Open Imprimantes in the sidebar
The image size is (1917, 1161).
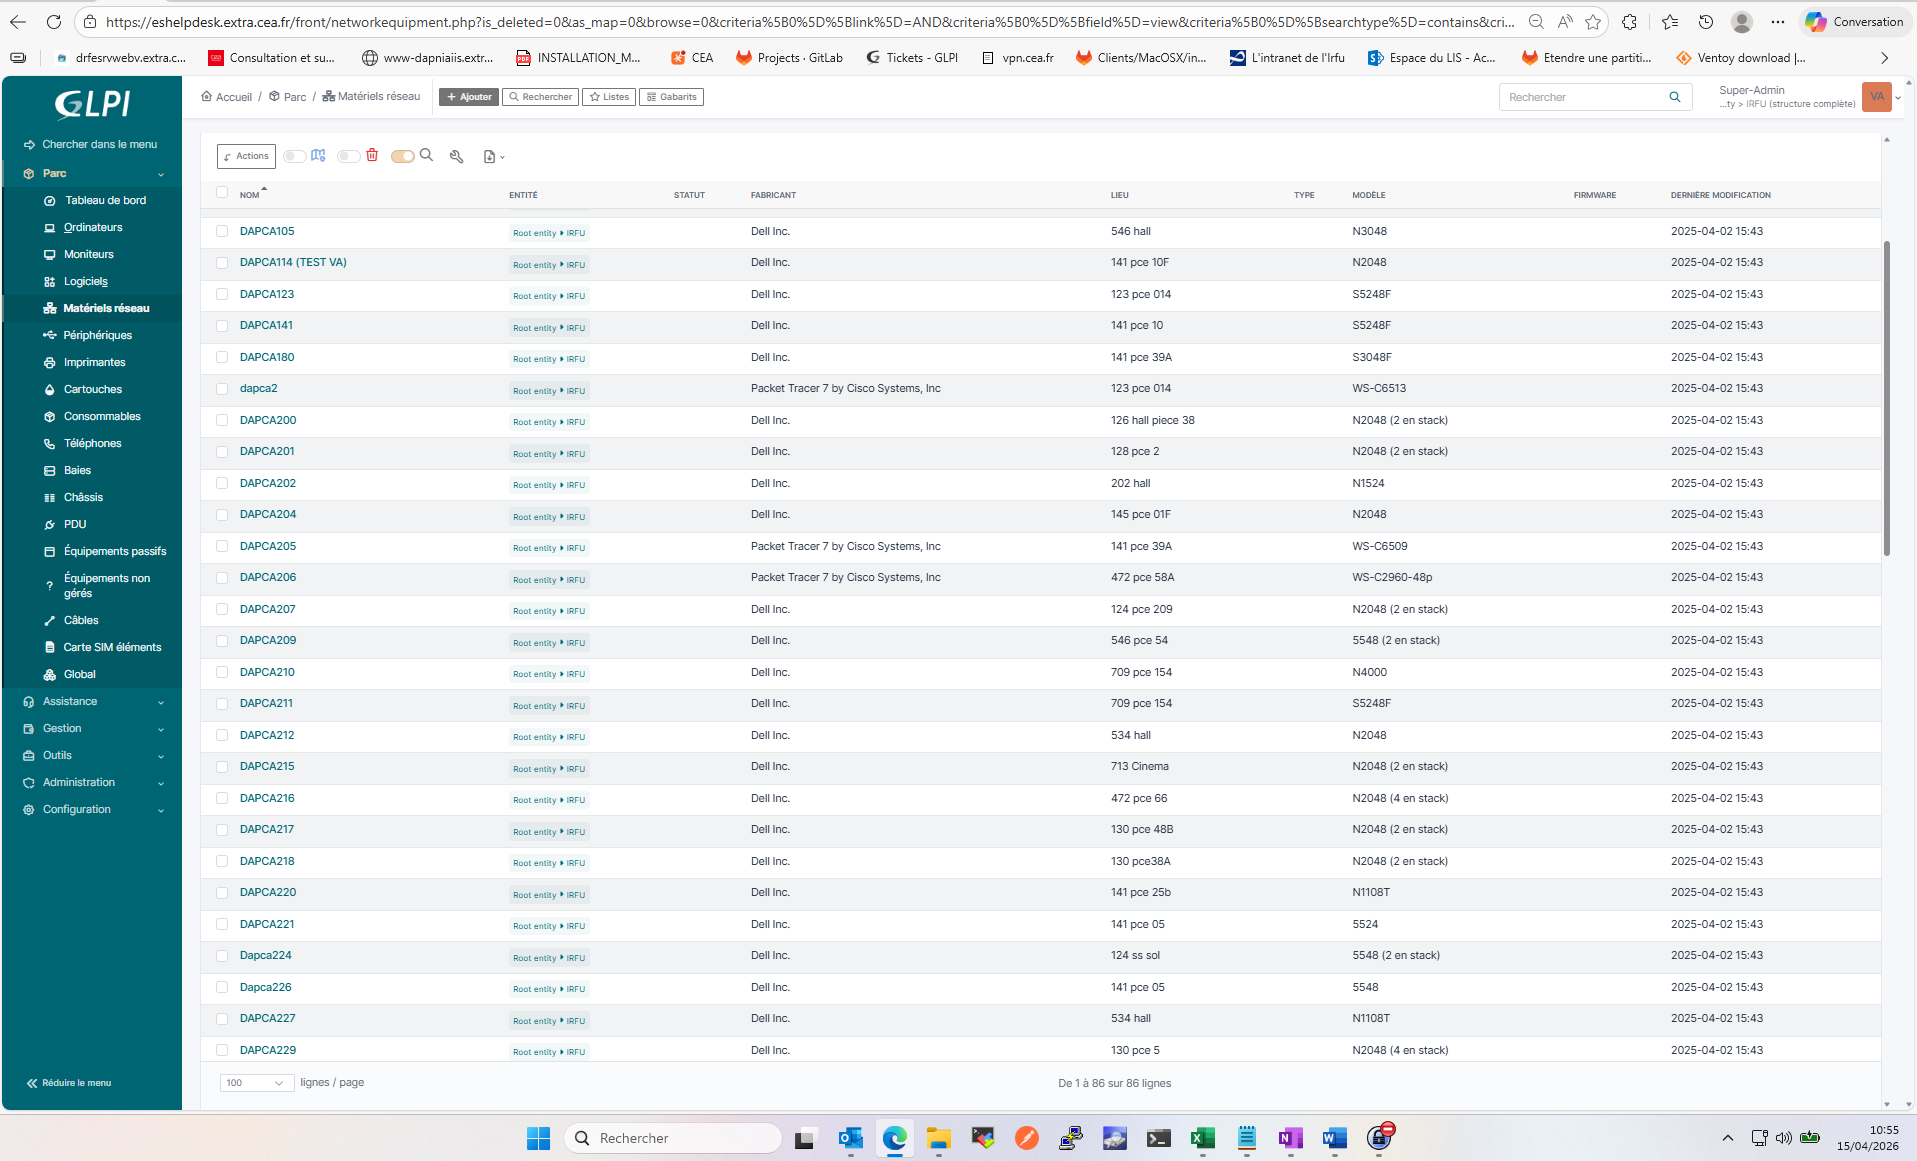click(x=95, y=362)
